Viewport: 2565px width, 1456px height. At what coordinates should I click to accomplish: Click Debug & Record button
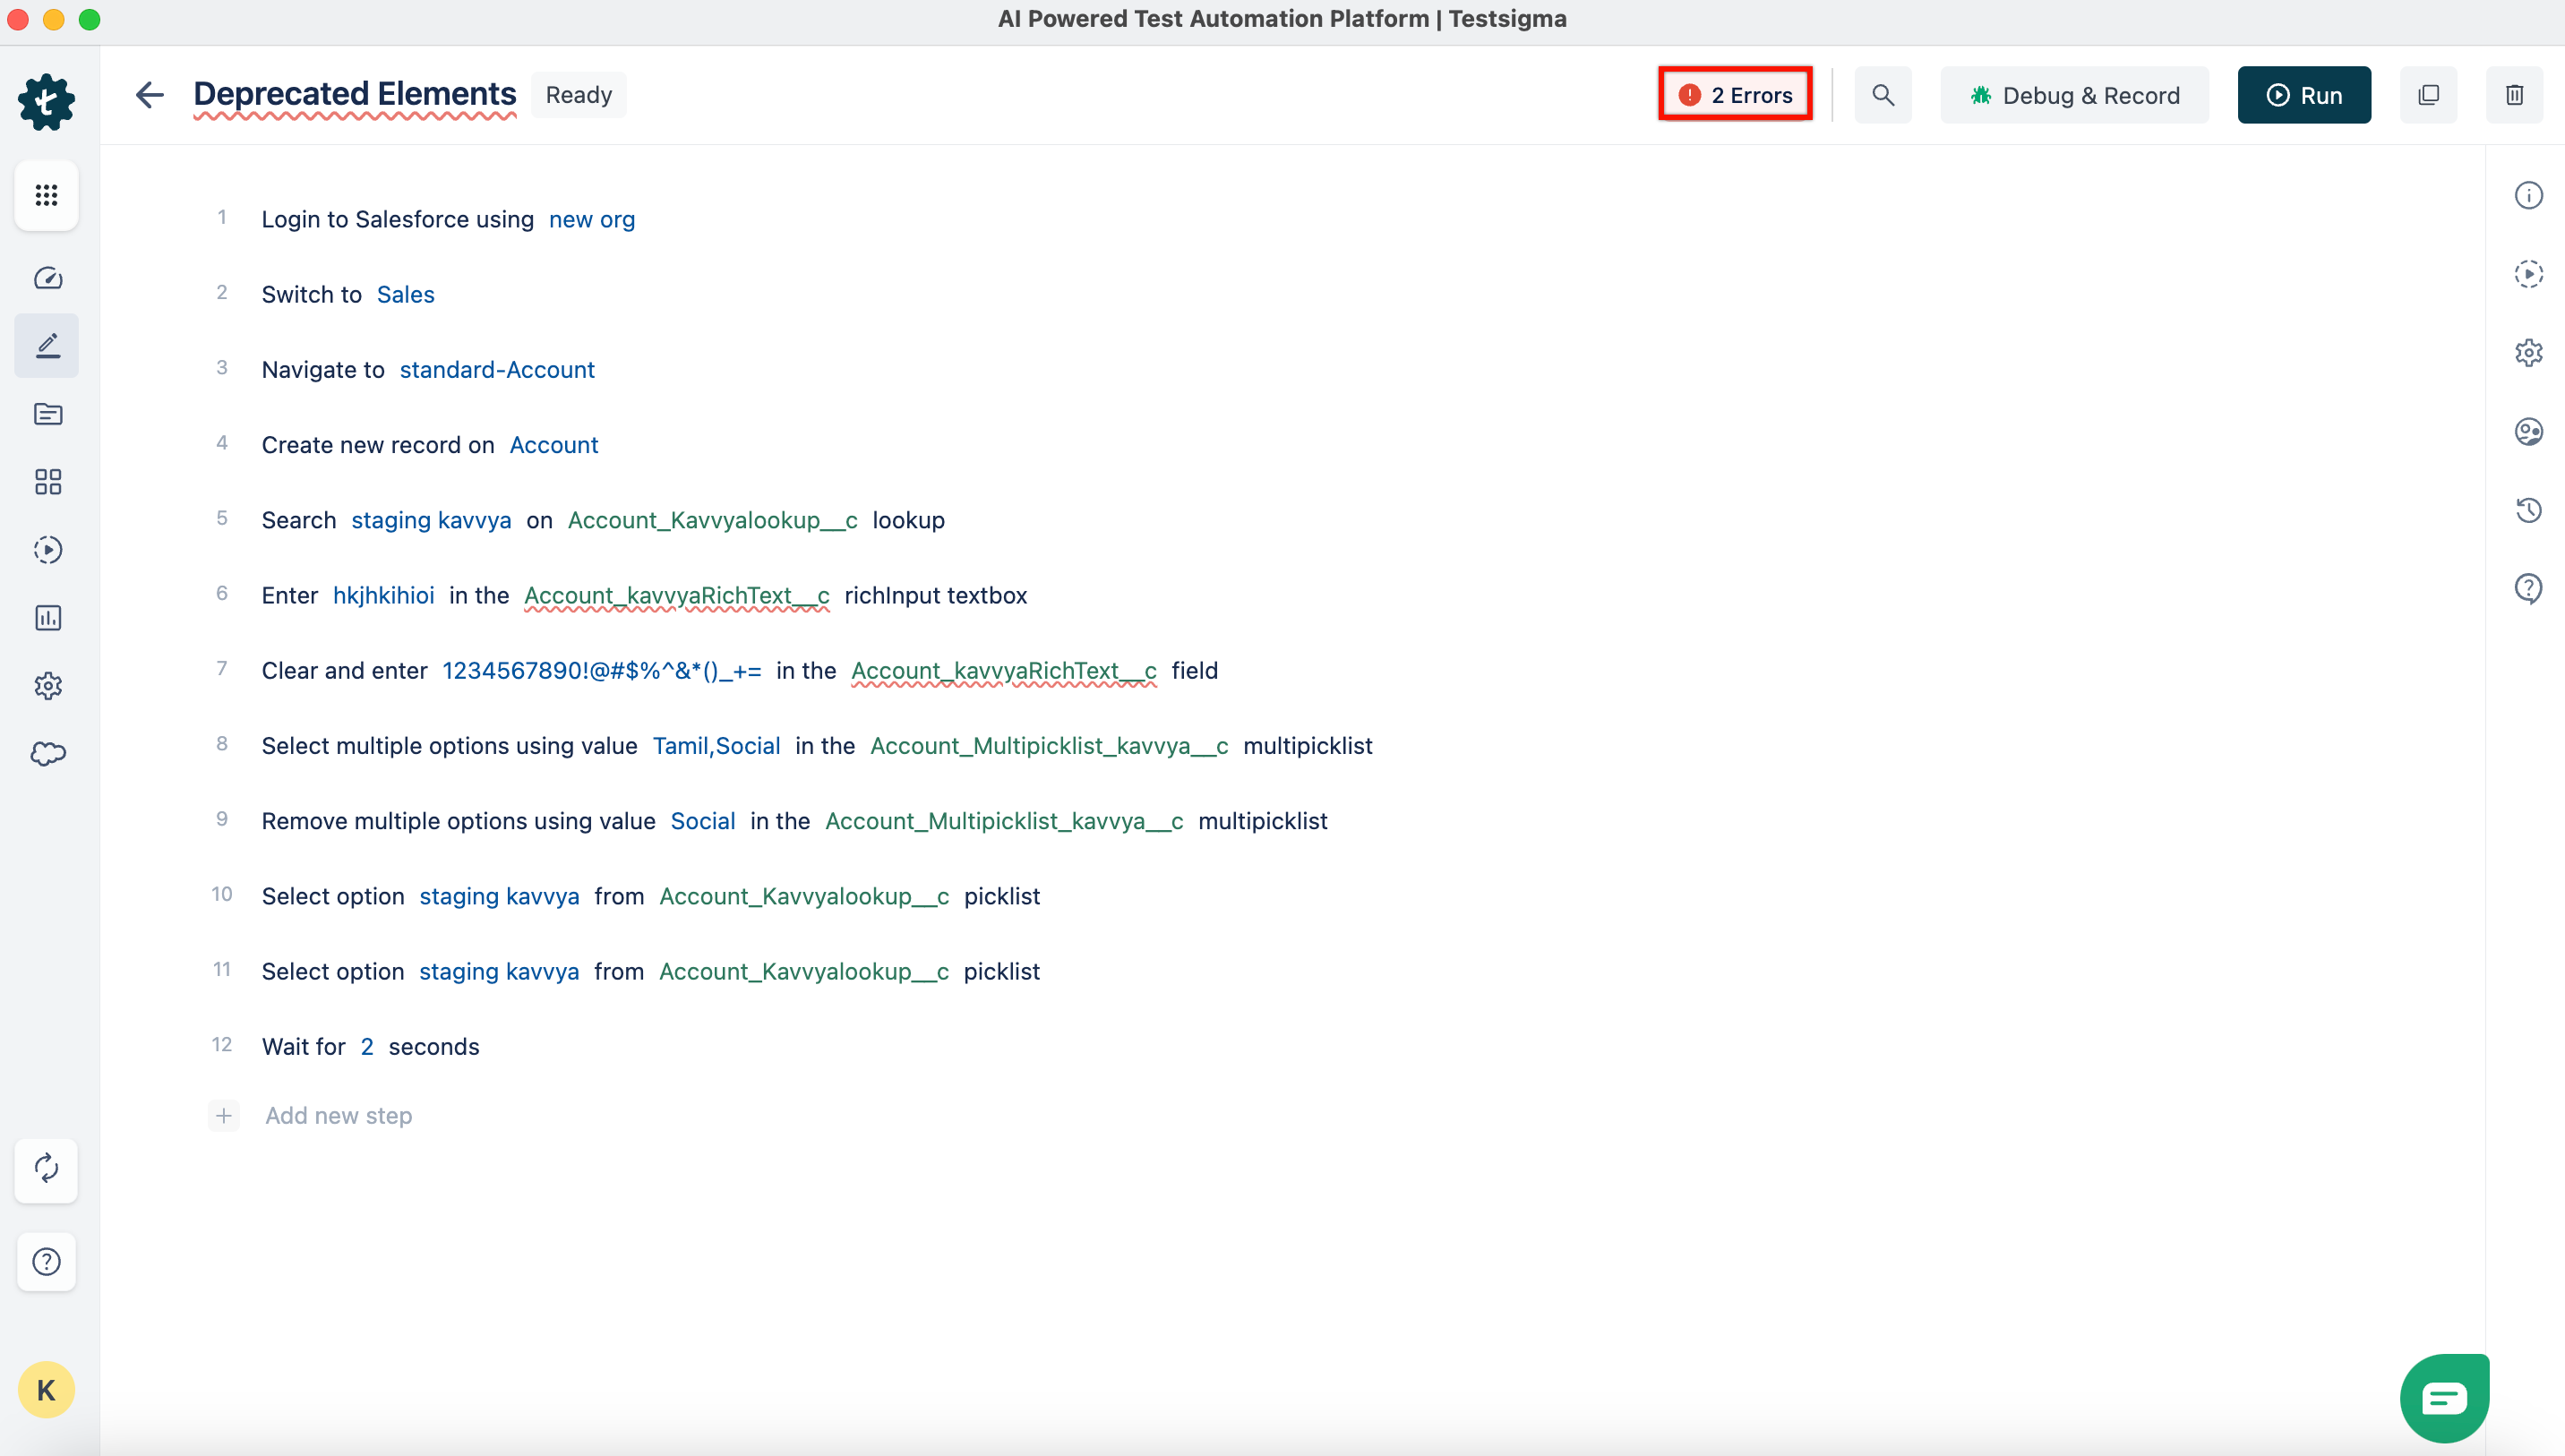coord(2075,95)
